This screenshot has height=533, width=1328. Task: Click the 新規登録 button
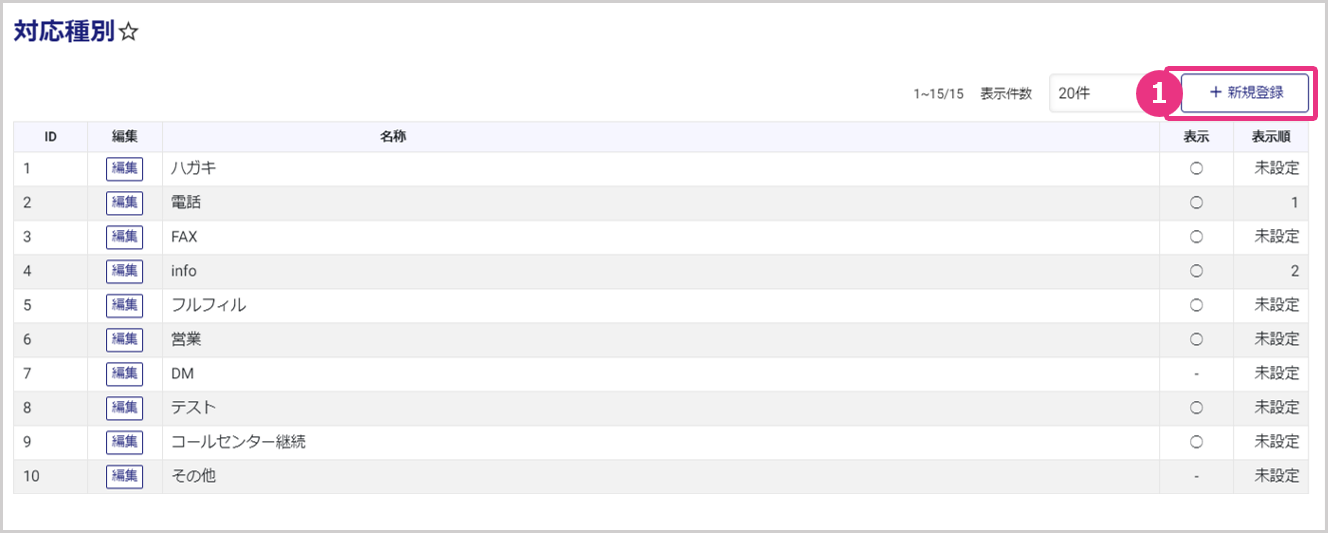tap(1245, 93)
